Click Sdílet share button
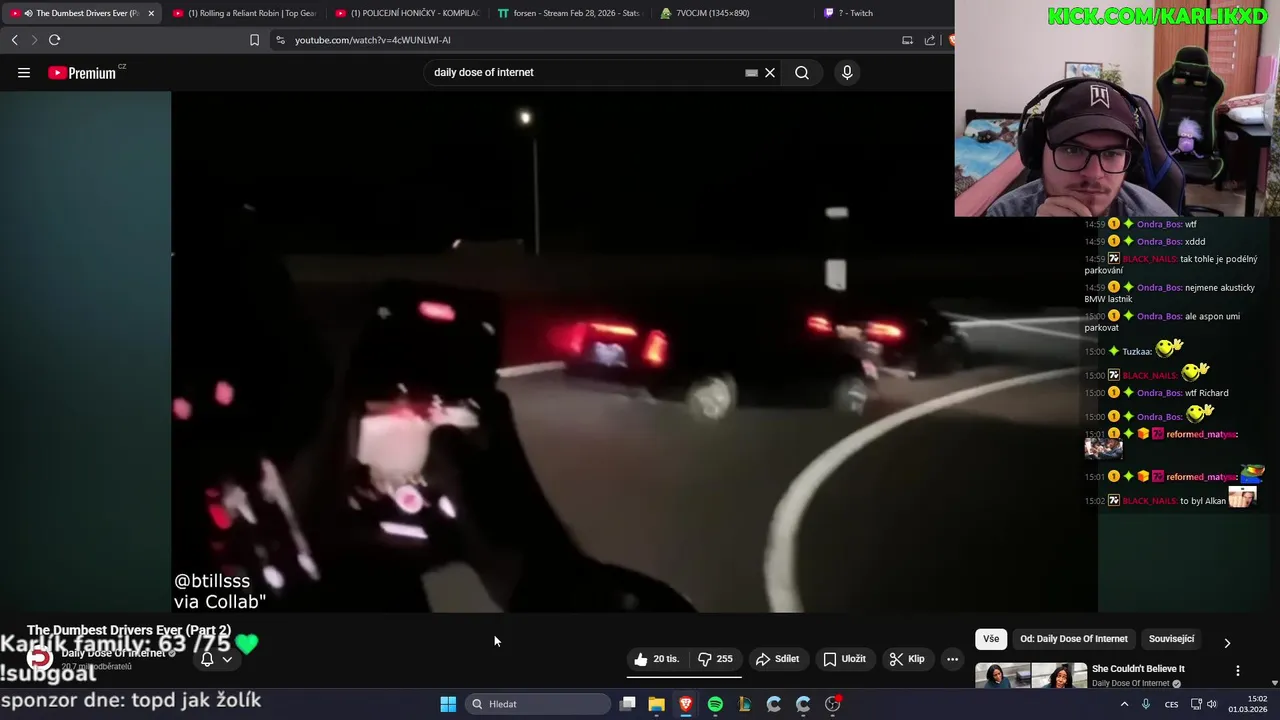The height and width of the screenshot is (720, 1280). (777, 659)
